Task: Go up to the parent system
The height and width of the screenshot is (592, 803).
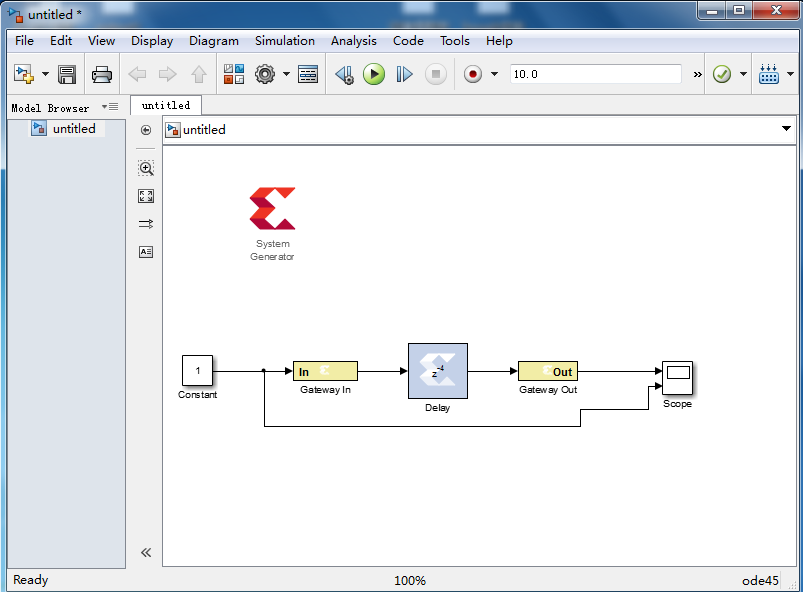Action: 199,74
